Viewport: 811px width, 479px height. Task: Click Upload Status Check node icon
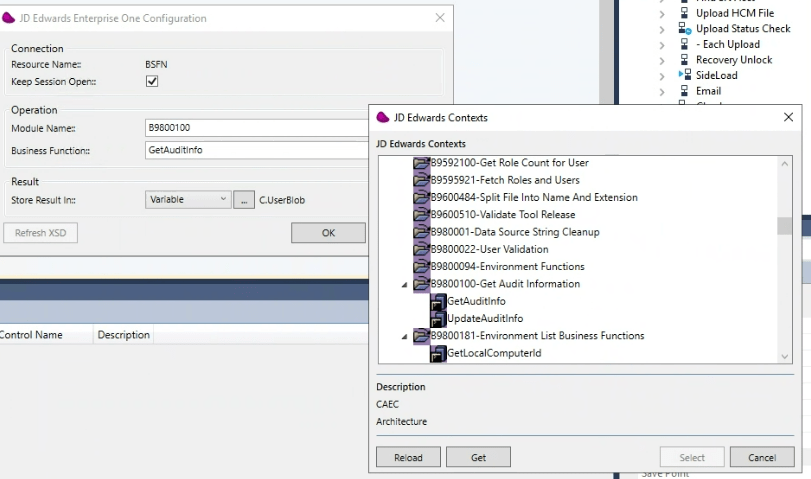click(685, 28)
